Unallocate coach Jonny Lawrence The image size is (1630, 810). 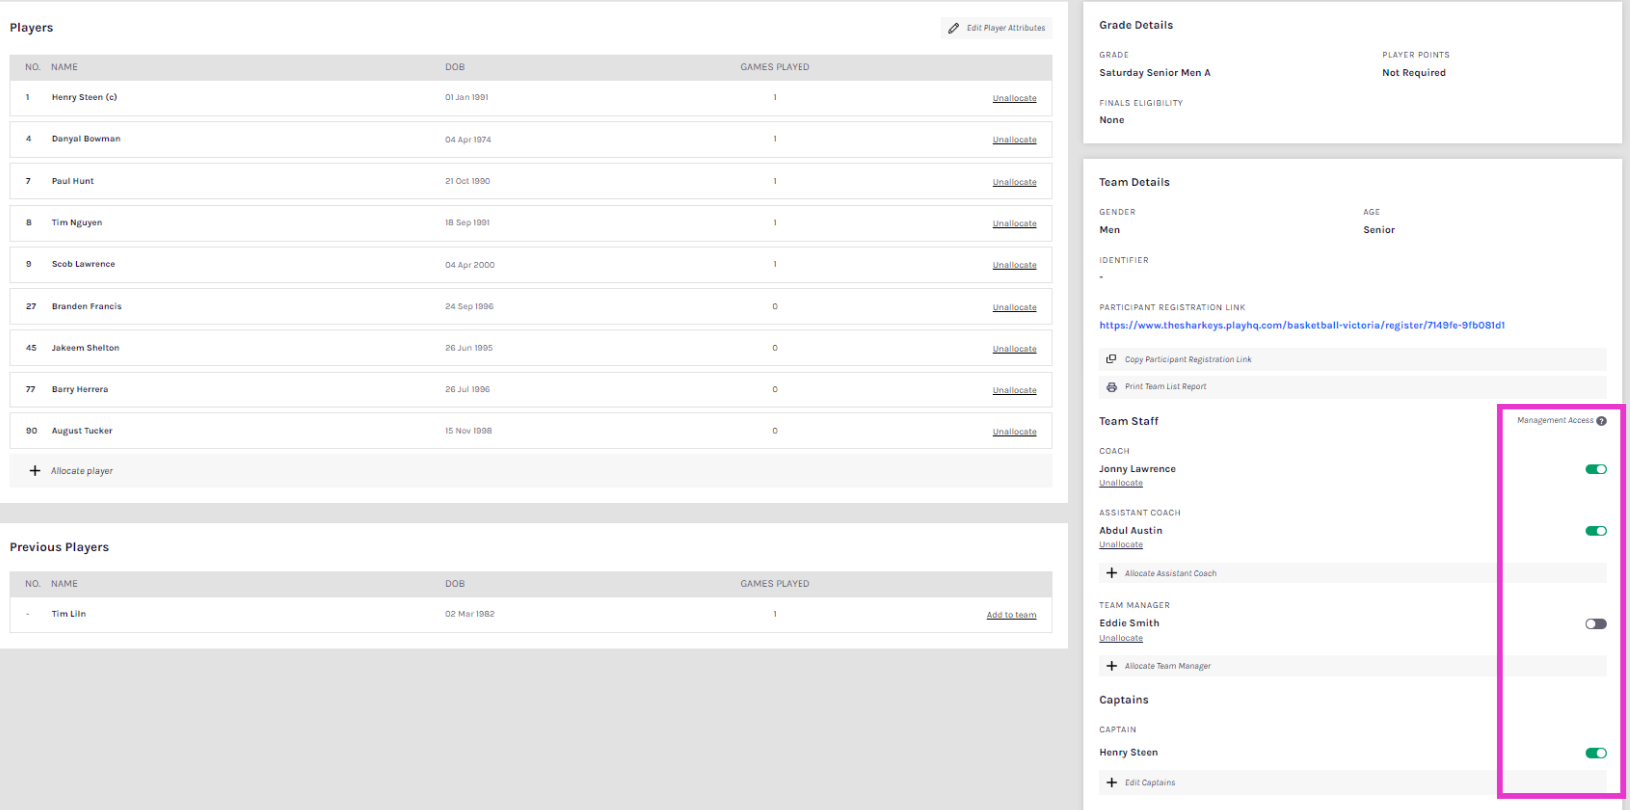(x=1120, y=483)
